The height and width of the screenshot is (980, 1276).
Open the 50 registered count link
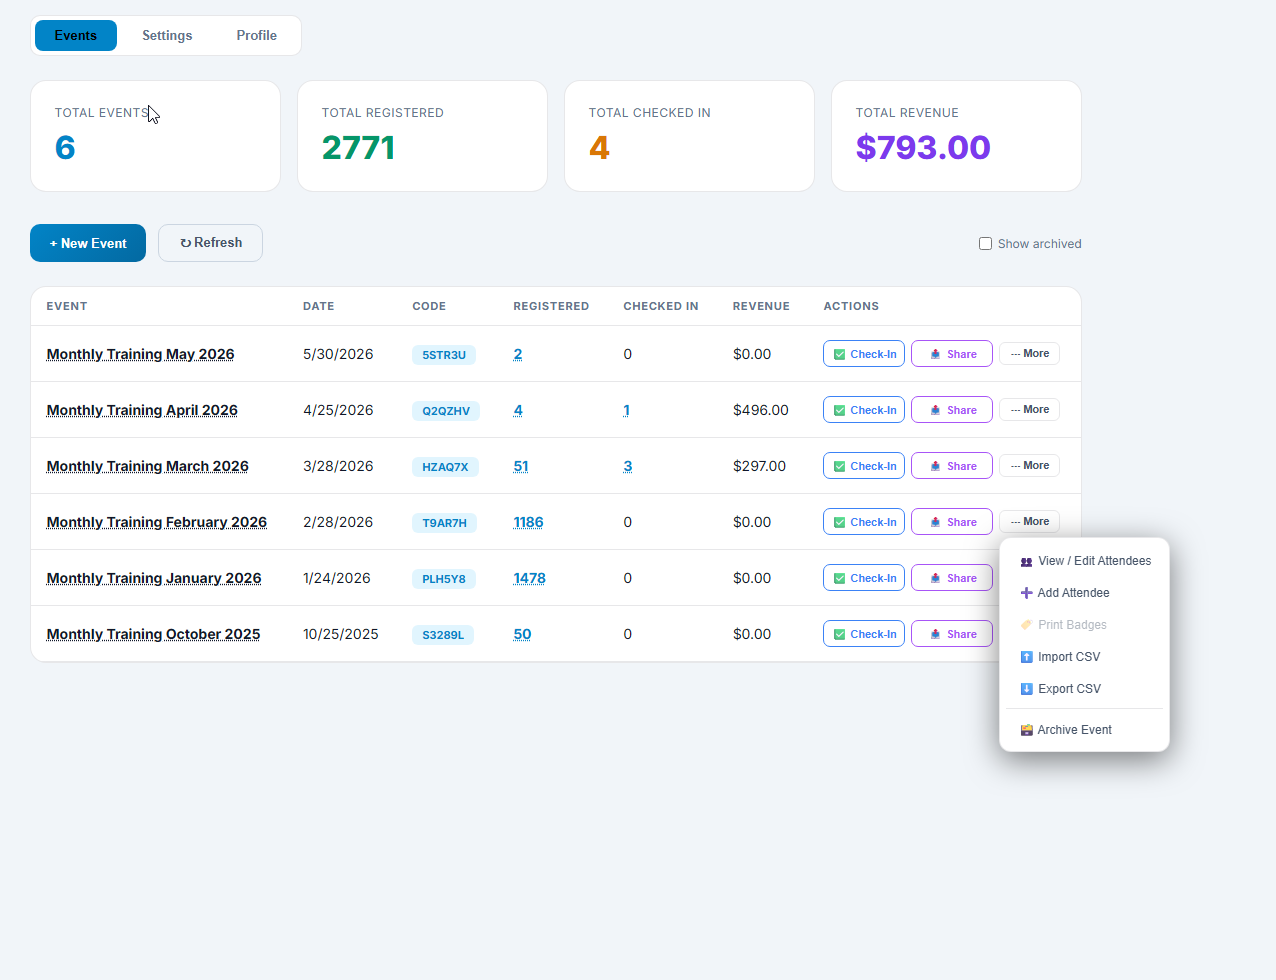coord(522,634)
